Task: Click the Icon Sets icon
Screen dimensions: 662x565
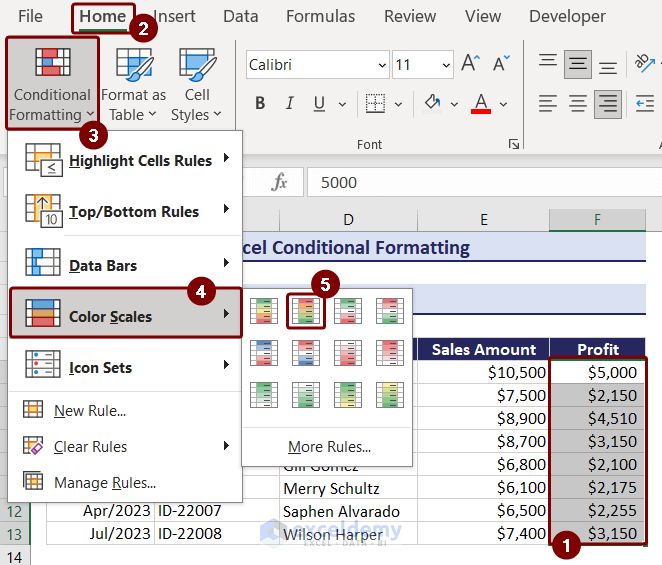Action: click(x=43, y=364)
